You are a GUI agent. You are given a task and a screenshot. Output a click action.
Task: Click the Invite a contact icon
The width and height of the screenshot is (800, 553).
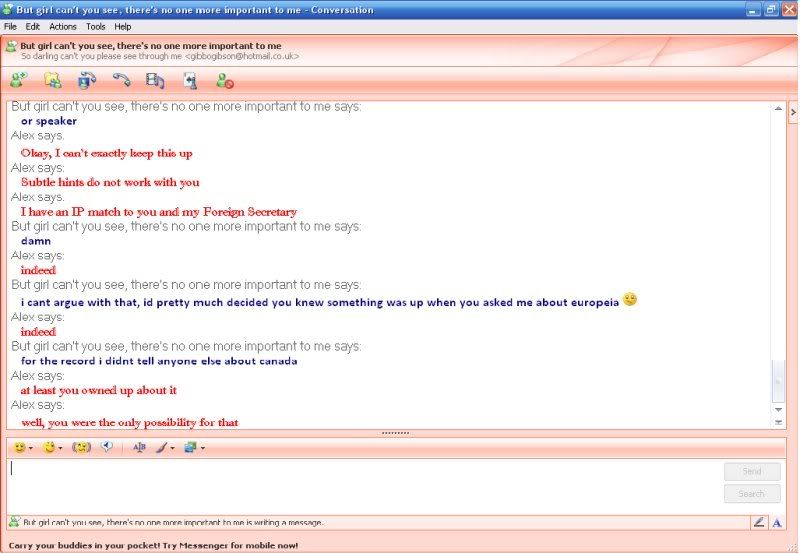(17, 81)
